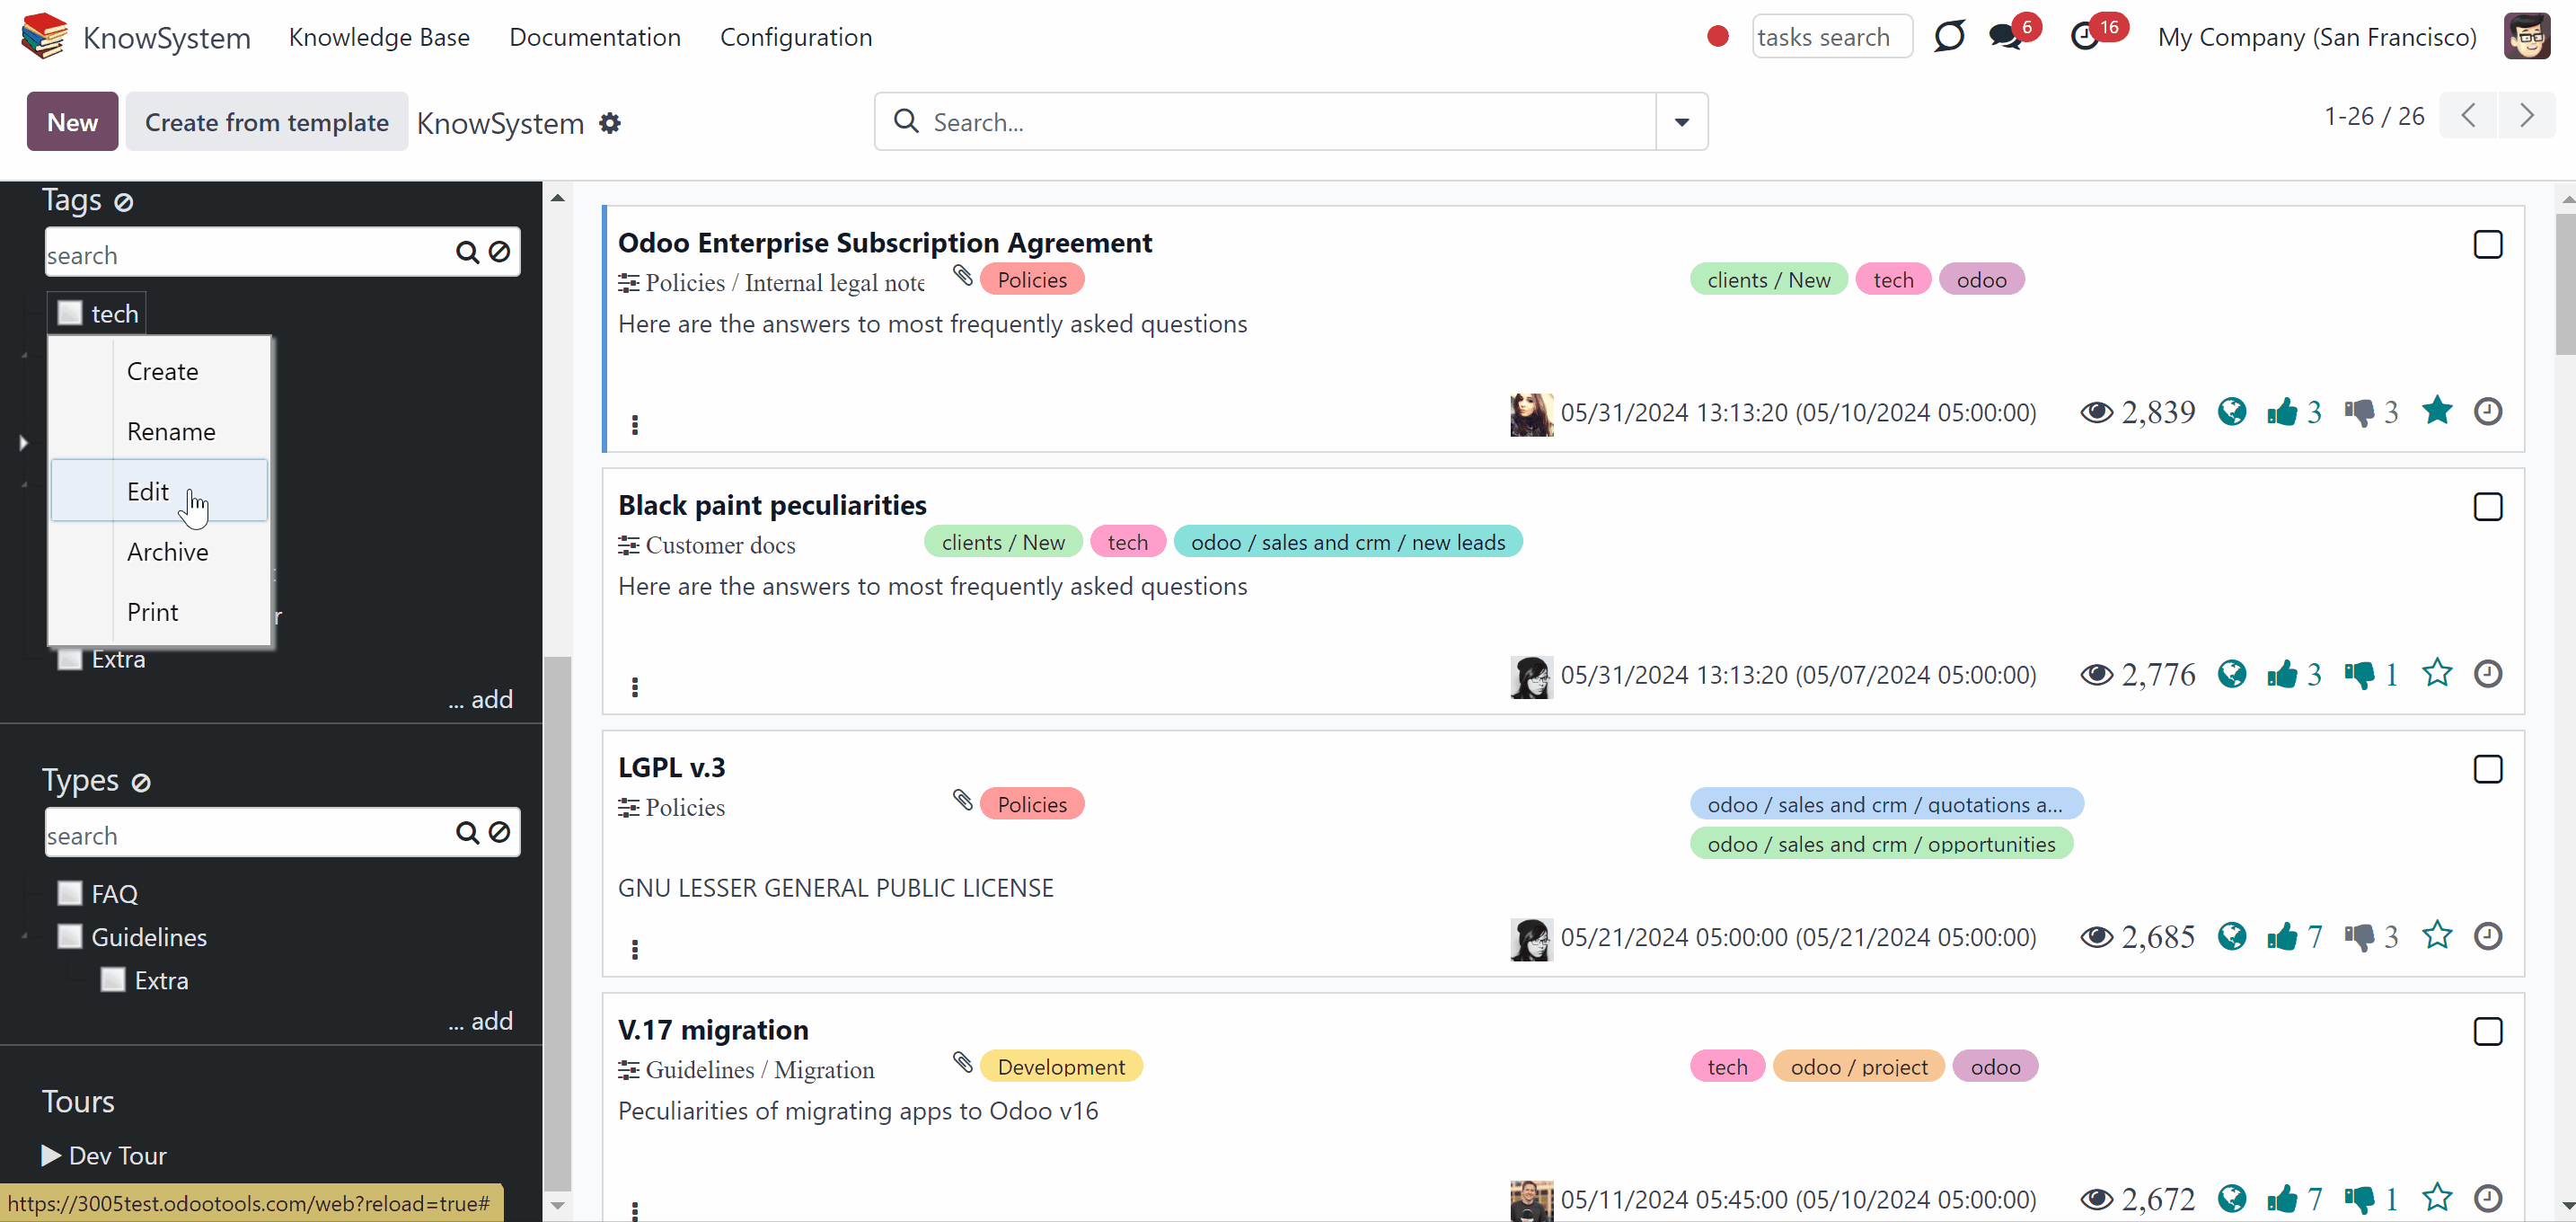Go to the previous page of articles

click(x=2468, y=116)
